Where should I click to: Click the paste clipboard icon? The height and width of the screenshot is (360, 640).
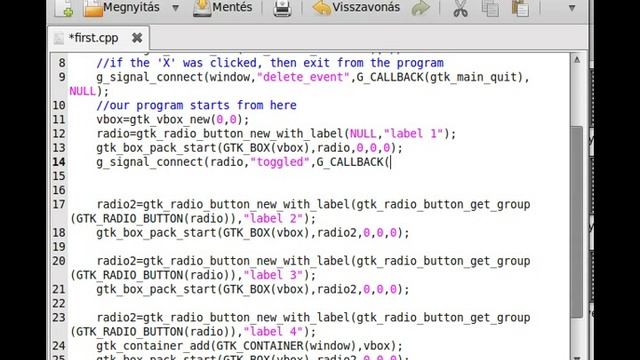pos(520,8)
